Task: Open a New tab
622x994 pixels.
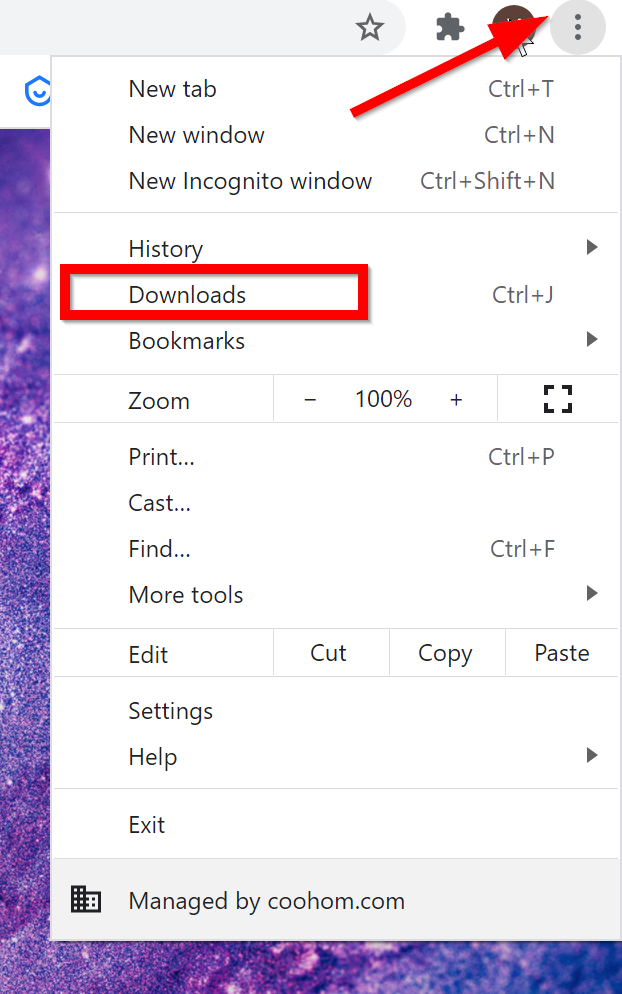Action: [x=172, y=89]
